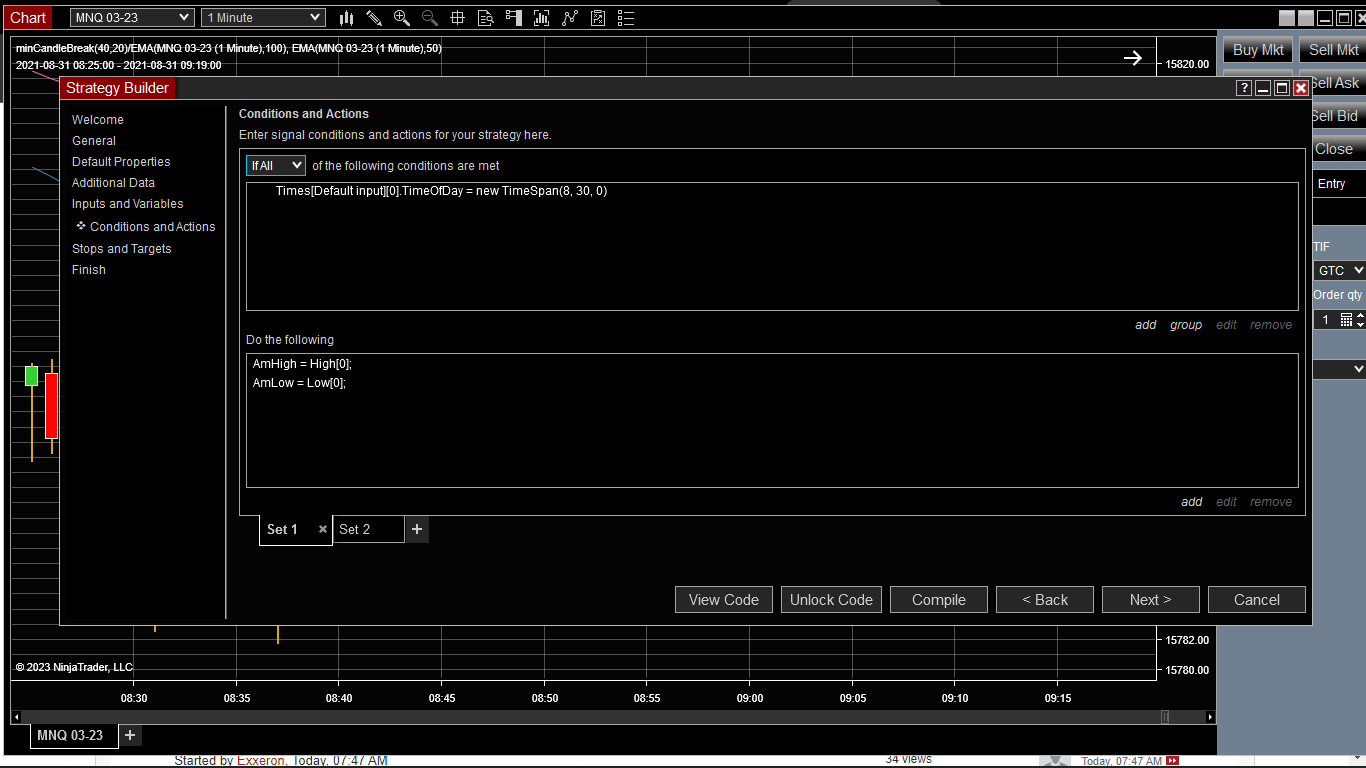
Task: Open the indicators line-graph icon
Action: (570, 18)
